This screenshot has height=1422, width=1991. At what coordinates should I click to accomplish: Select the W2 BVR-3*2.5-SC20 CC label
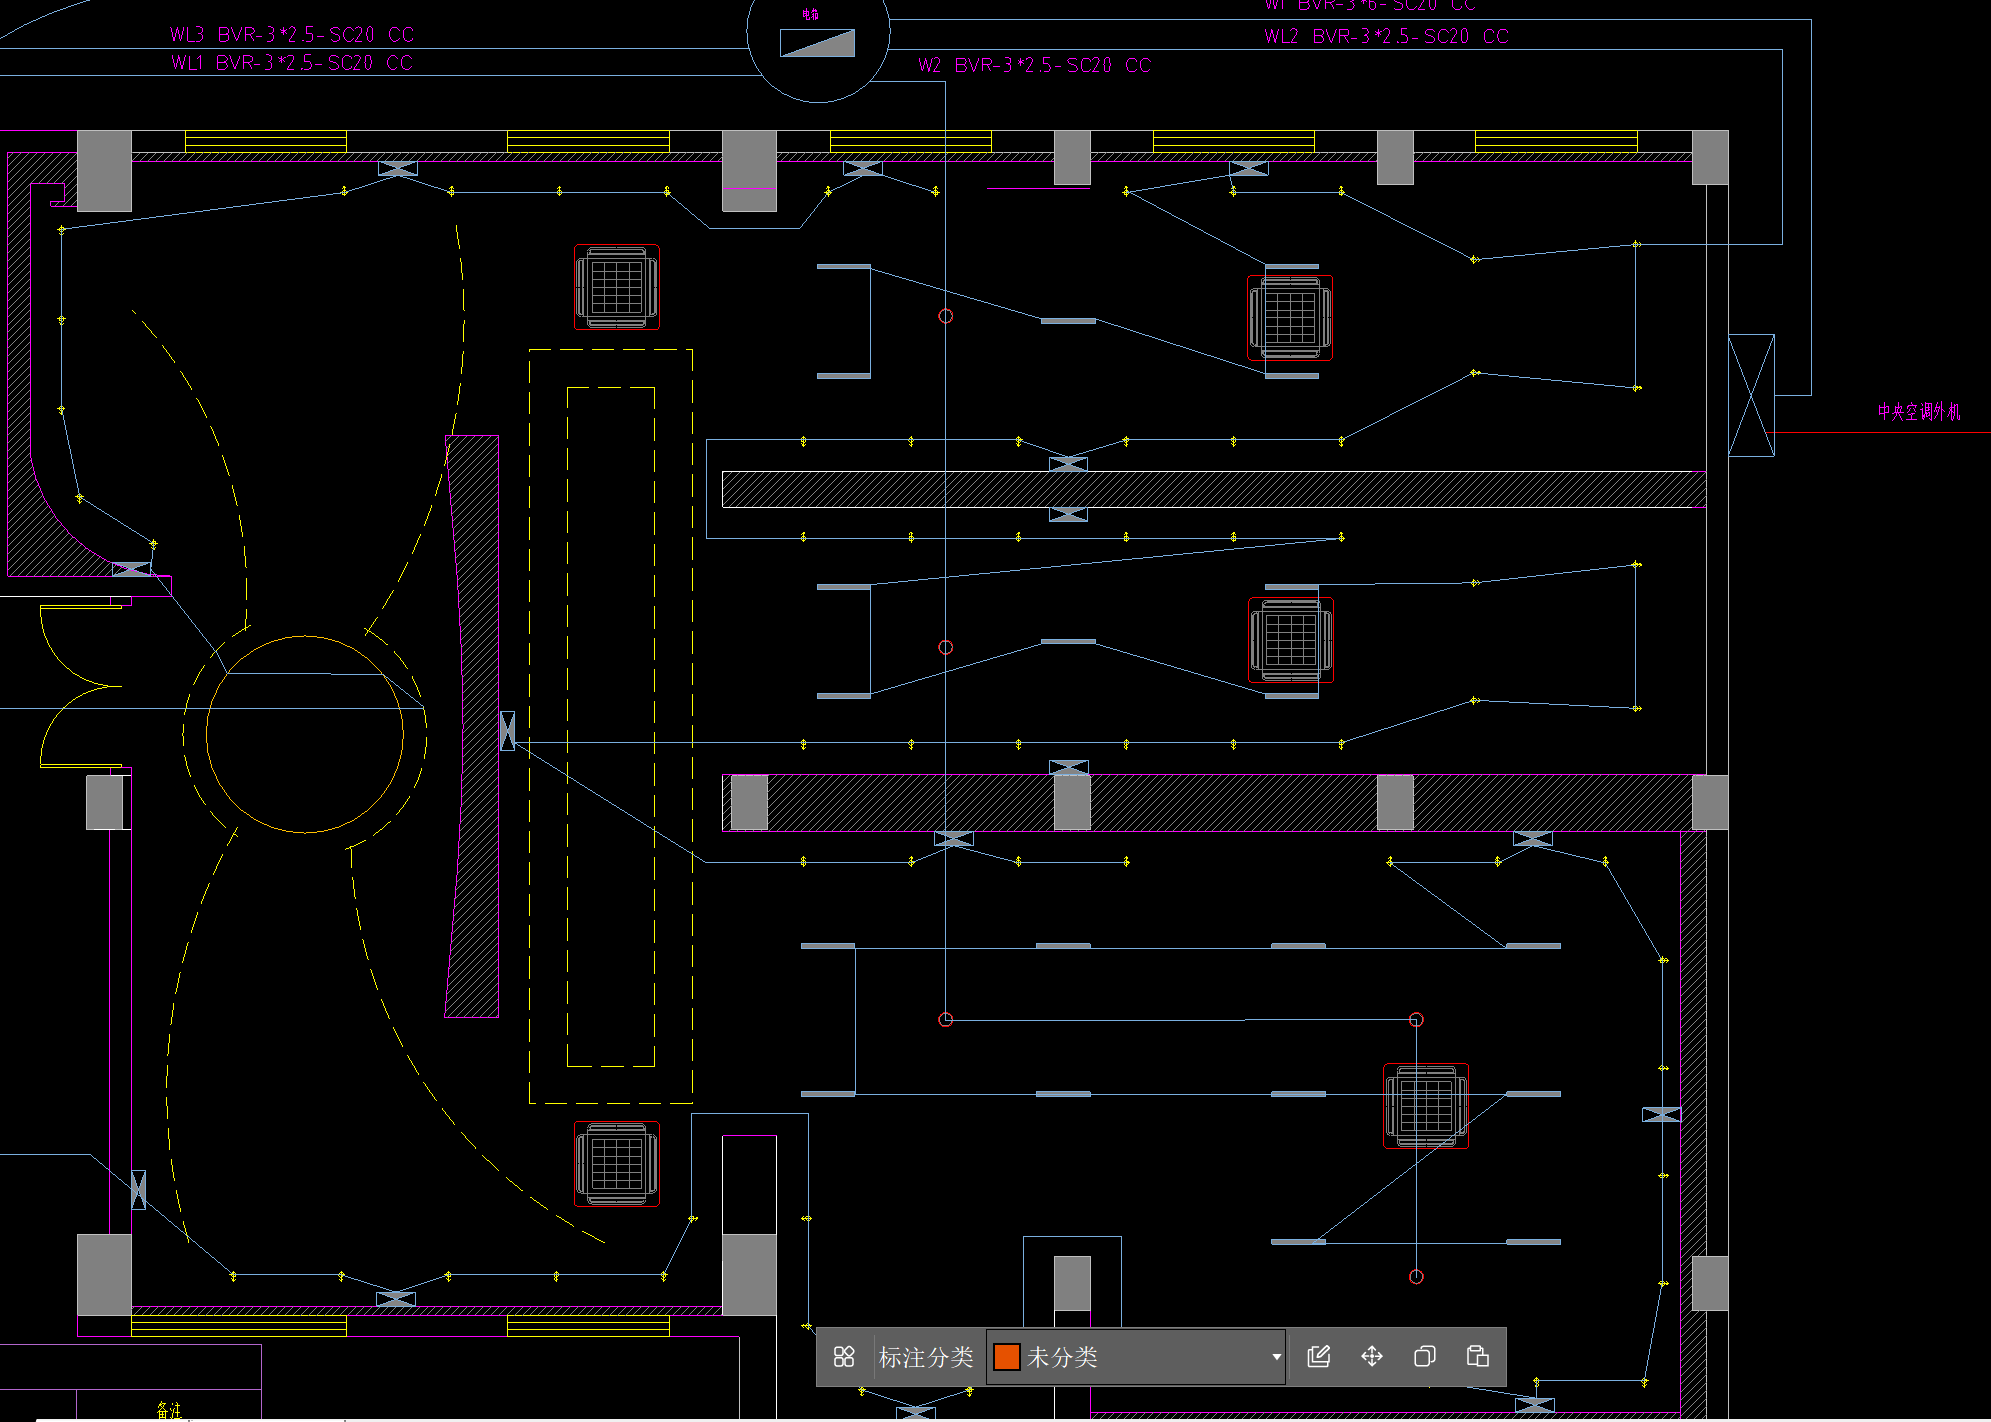(1035, 66)
